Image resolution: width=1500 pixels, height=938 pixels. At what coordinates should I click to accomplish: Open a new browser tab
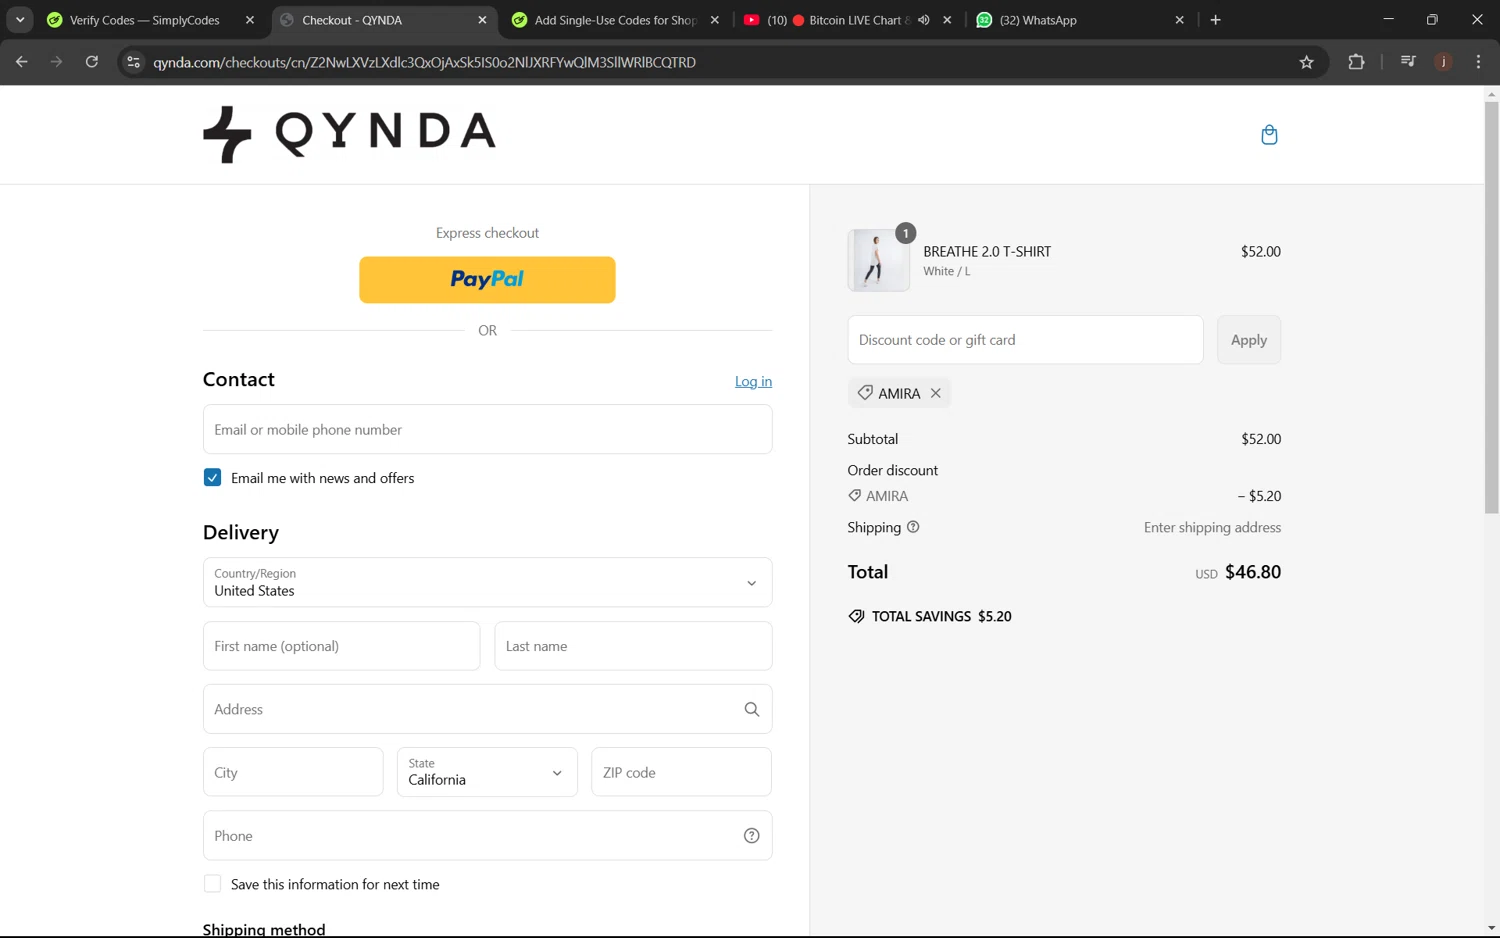pyautogui.click(x=1215, y=20)
